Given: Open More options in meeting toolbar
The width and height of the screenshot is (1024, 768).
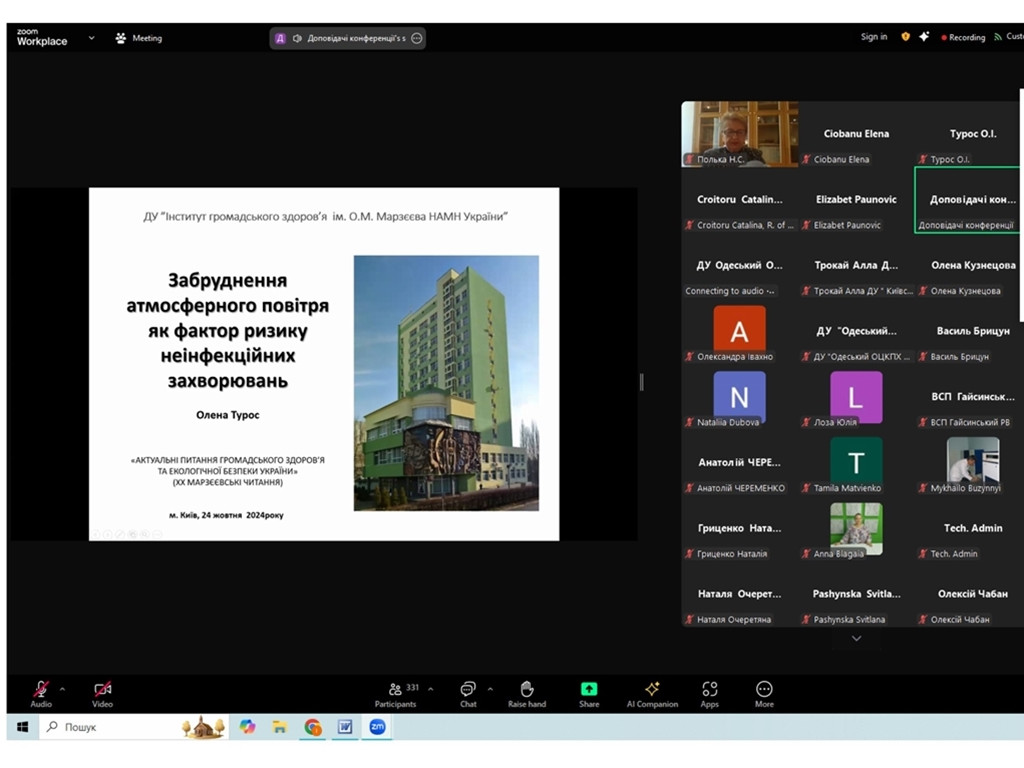Looking at the screenshot, I should point(764,694).
